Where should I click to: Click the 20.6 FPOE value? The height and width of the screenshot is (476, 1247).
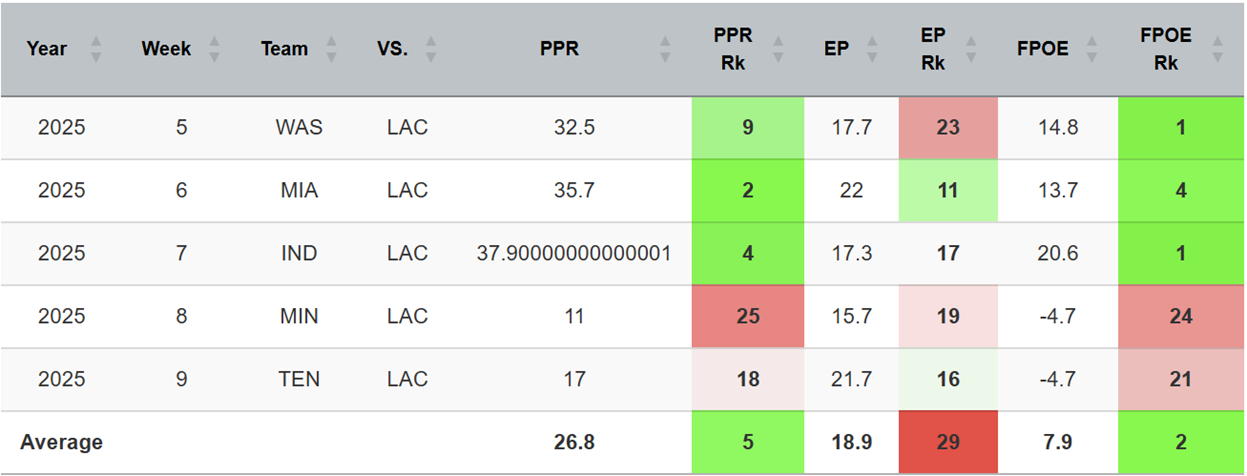[x=1057, y=253]
